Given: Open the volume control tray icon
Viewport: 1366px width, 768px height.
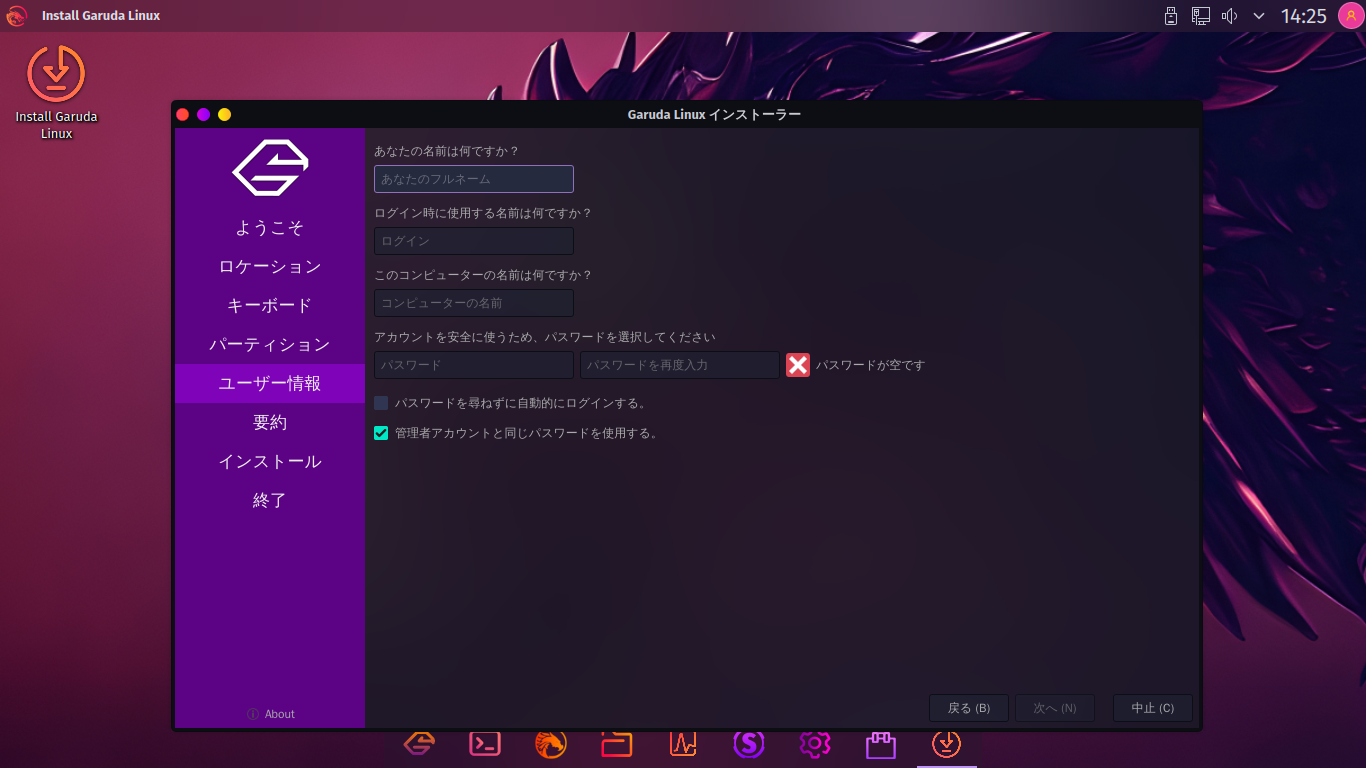Looking at the screenshot, I should click(1230, 16).
